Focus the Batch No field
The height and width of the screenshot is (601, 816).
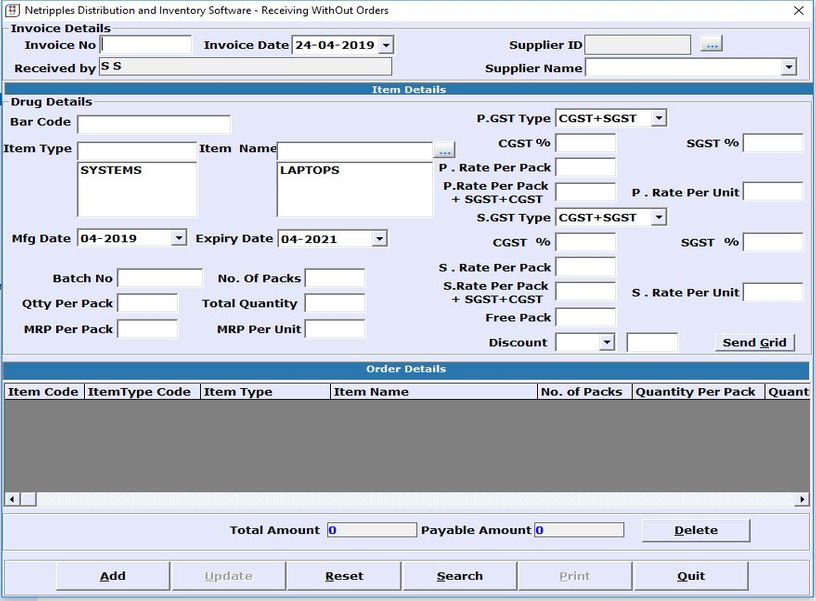coord(160,278)
